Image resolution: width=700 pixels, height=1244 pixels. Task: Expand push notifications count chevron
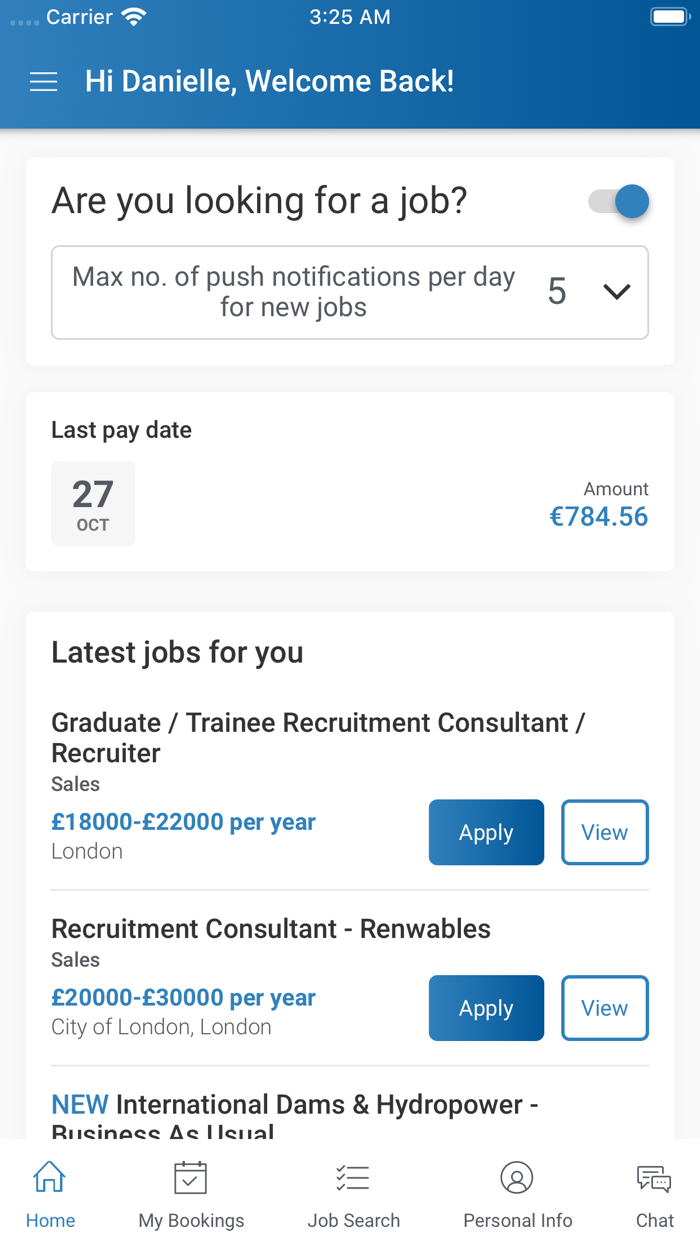(x=617, y=292)
